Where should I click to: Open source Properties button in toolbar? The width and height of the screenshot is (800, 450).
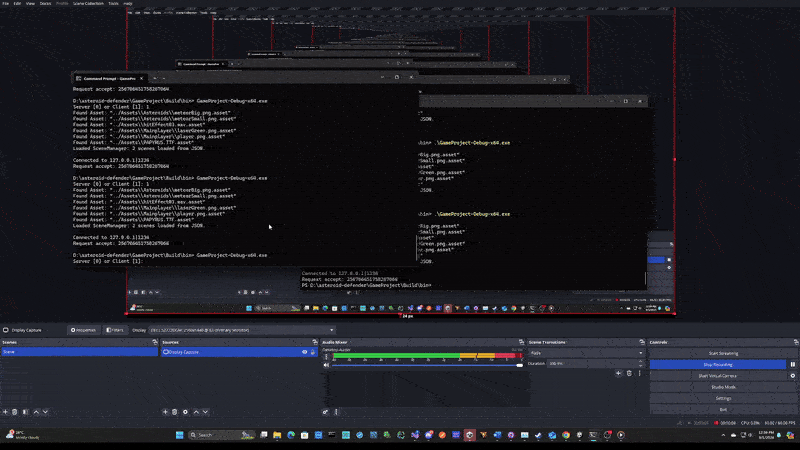click(83, 330)
